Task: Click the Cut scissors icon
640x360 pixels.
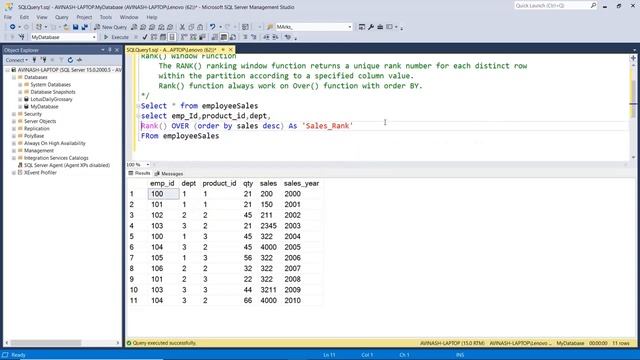Action: point(182,27)
